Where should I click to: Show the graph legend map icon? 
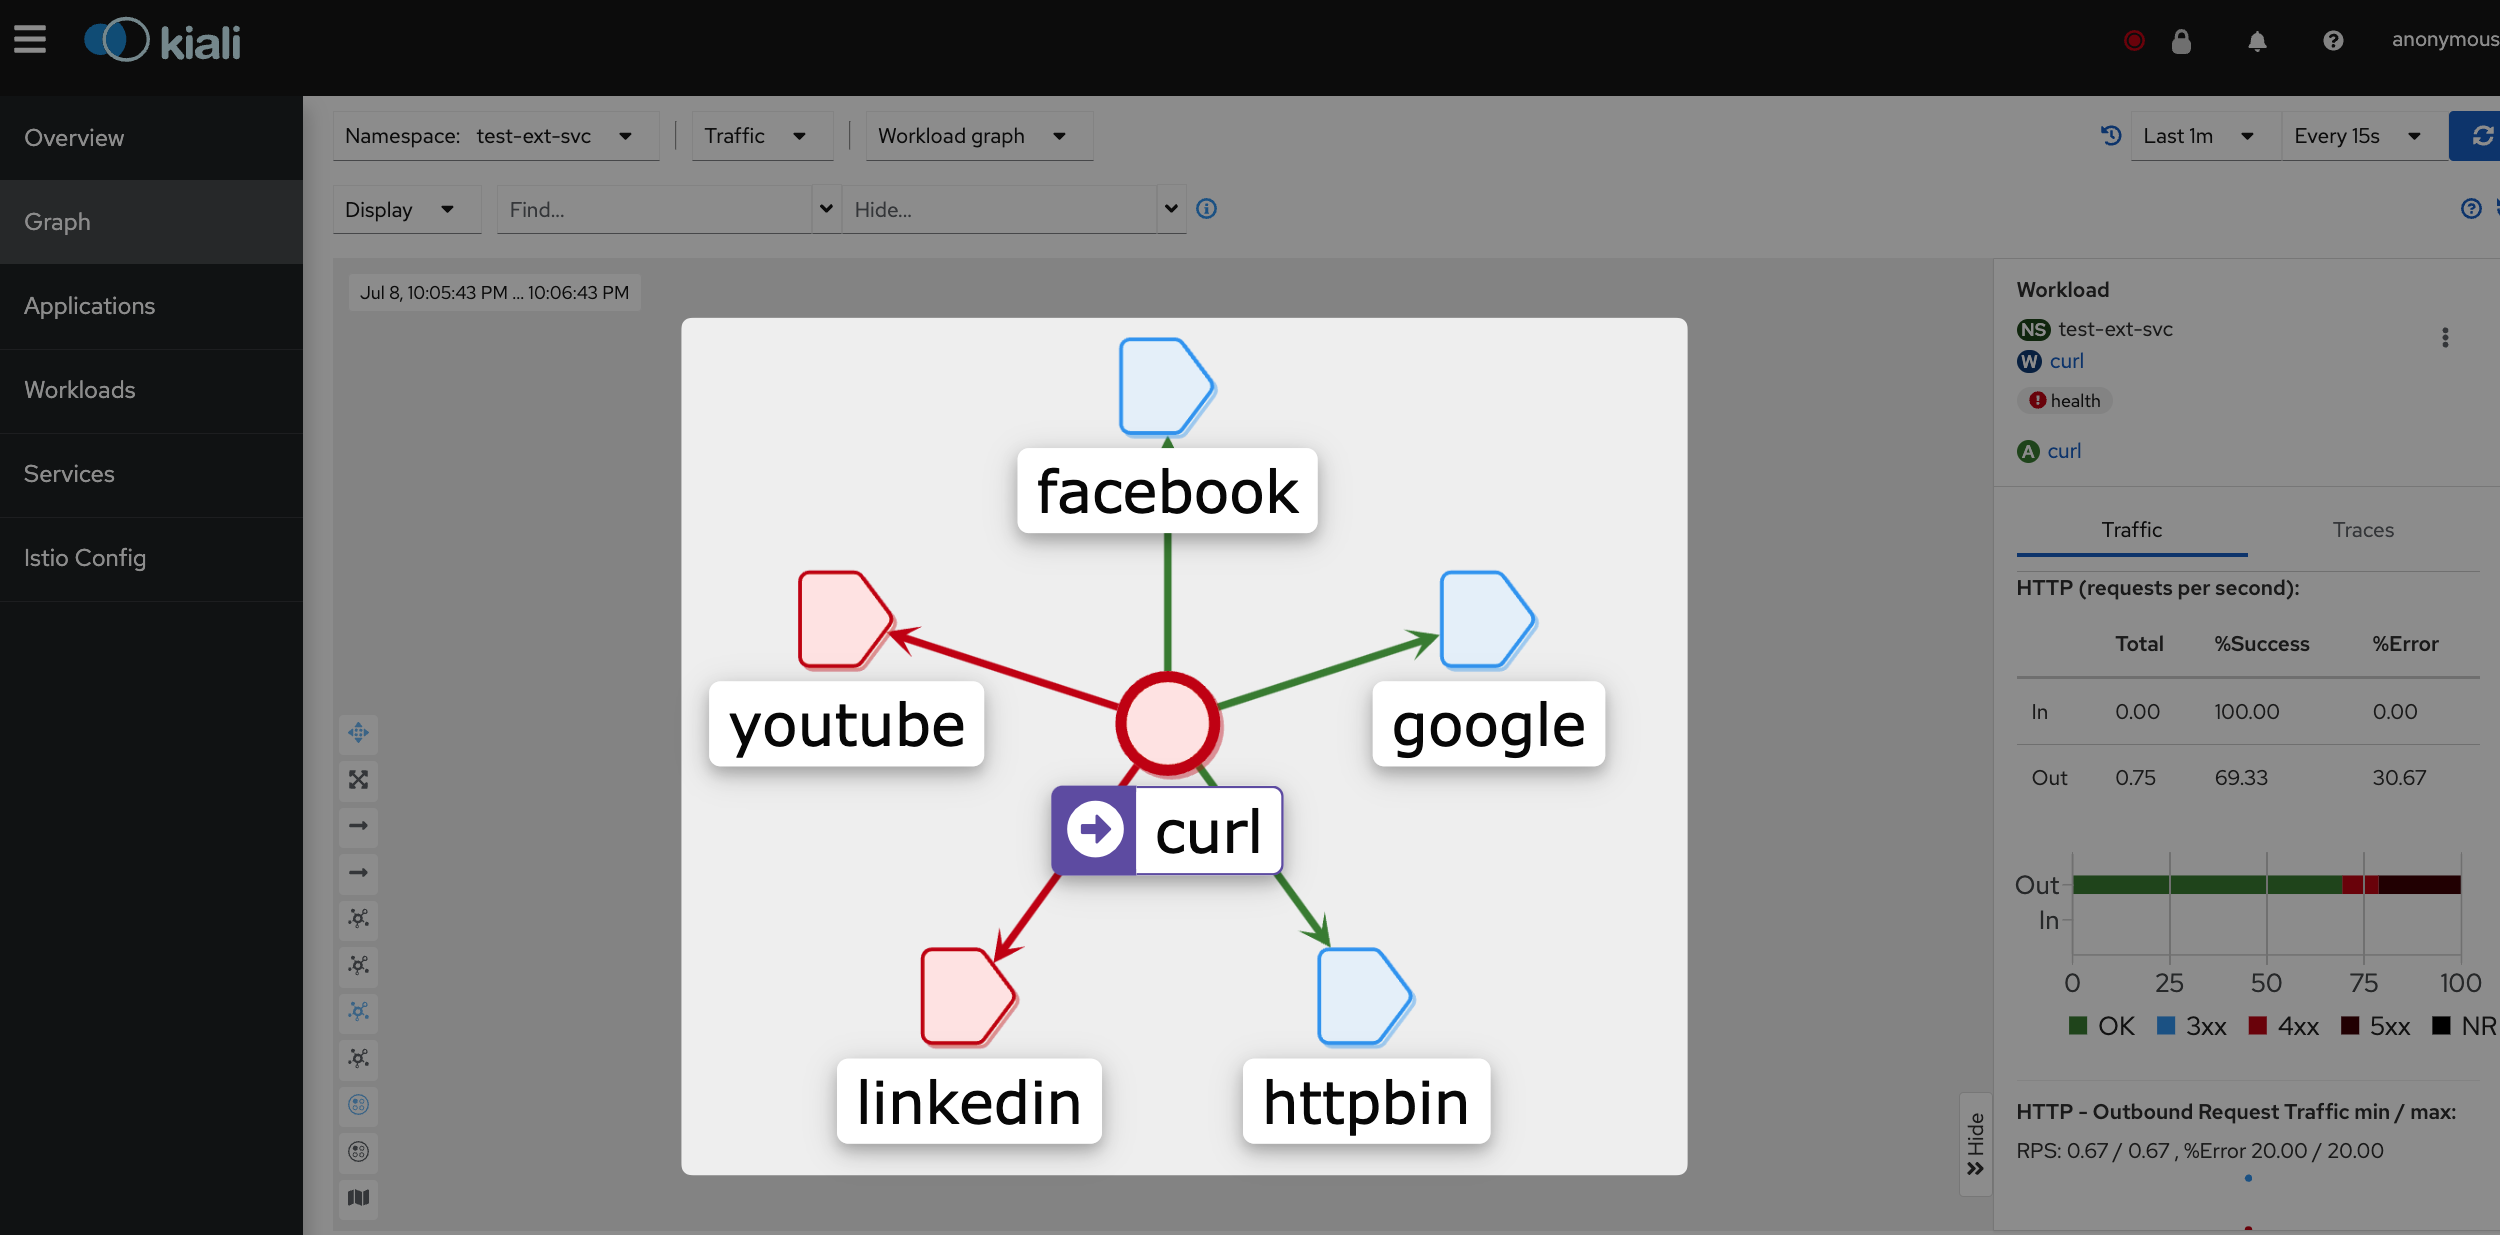click(x=358, y=1198)
